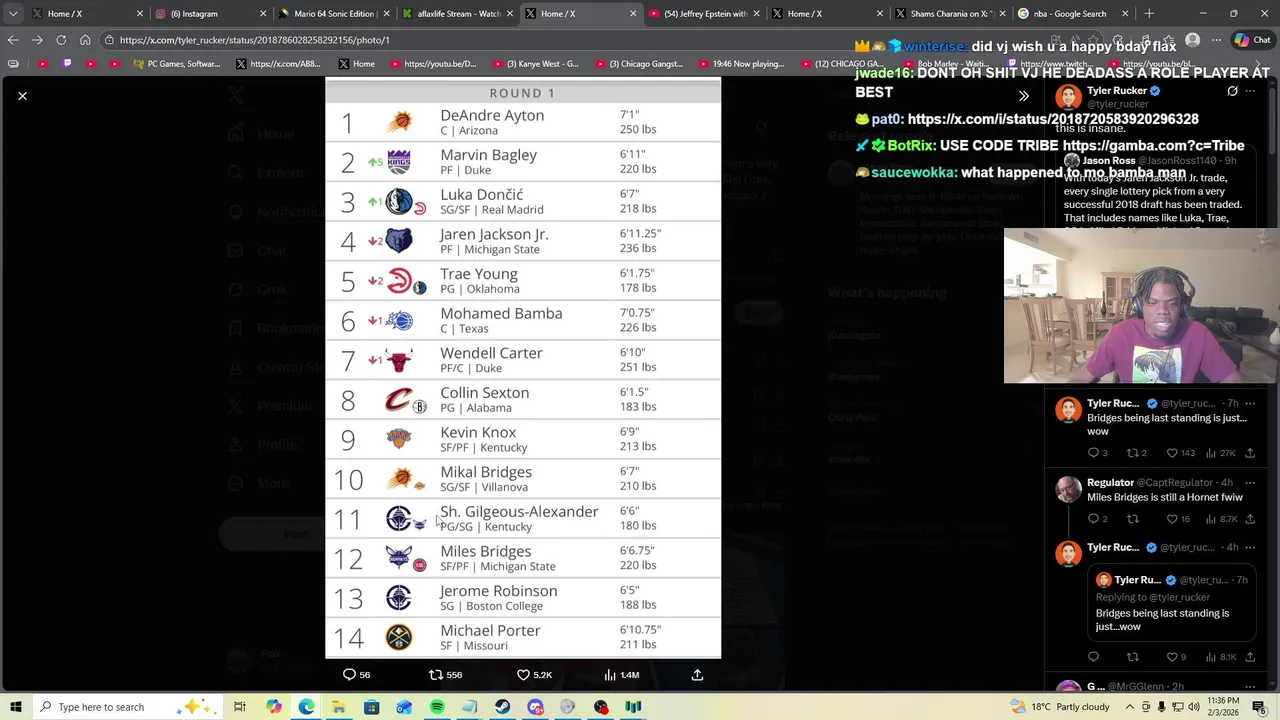Switch to the Instagram browser tab

(x=211, y=14)
